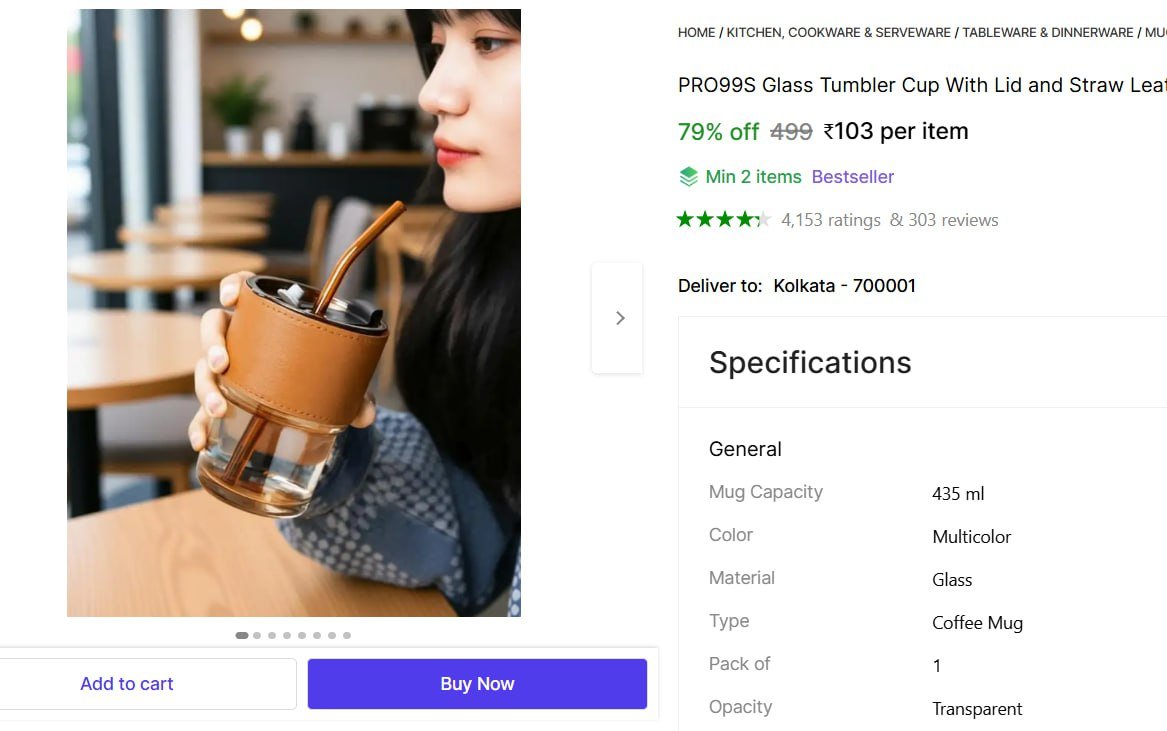1167x731 pixels.
Task: Add the glass tumbler to cart
Action: [x=127, y=684]
